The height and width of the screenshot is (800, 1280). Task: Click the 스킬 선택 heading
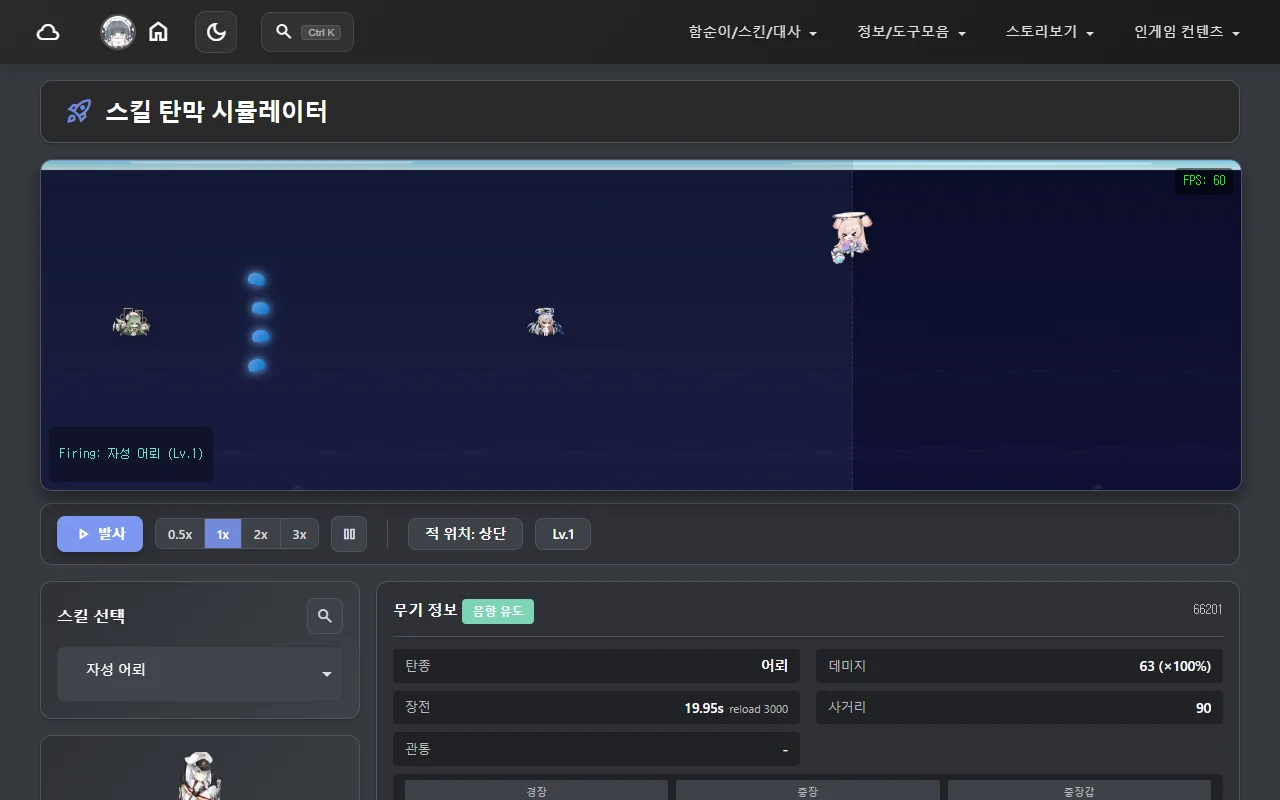(91, 616)
